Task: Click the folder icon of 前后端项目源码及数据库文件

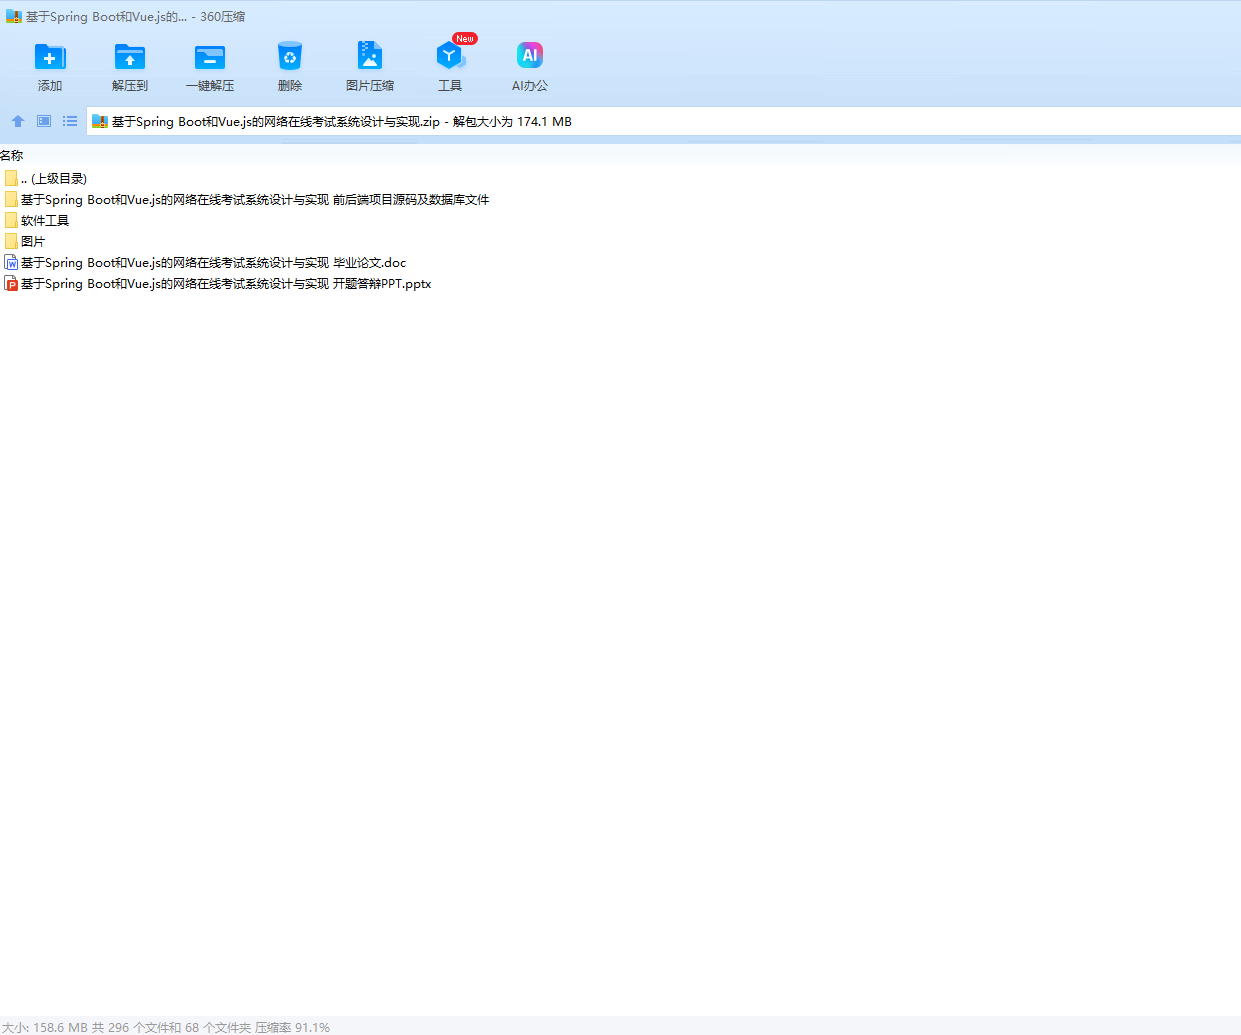Action: 11,199
